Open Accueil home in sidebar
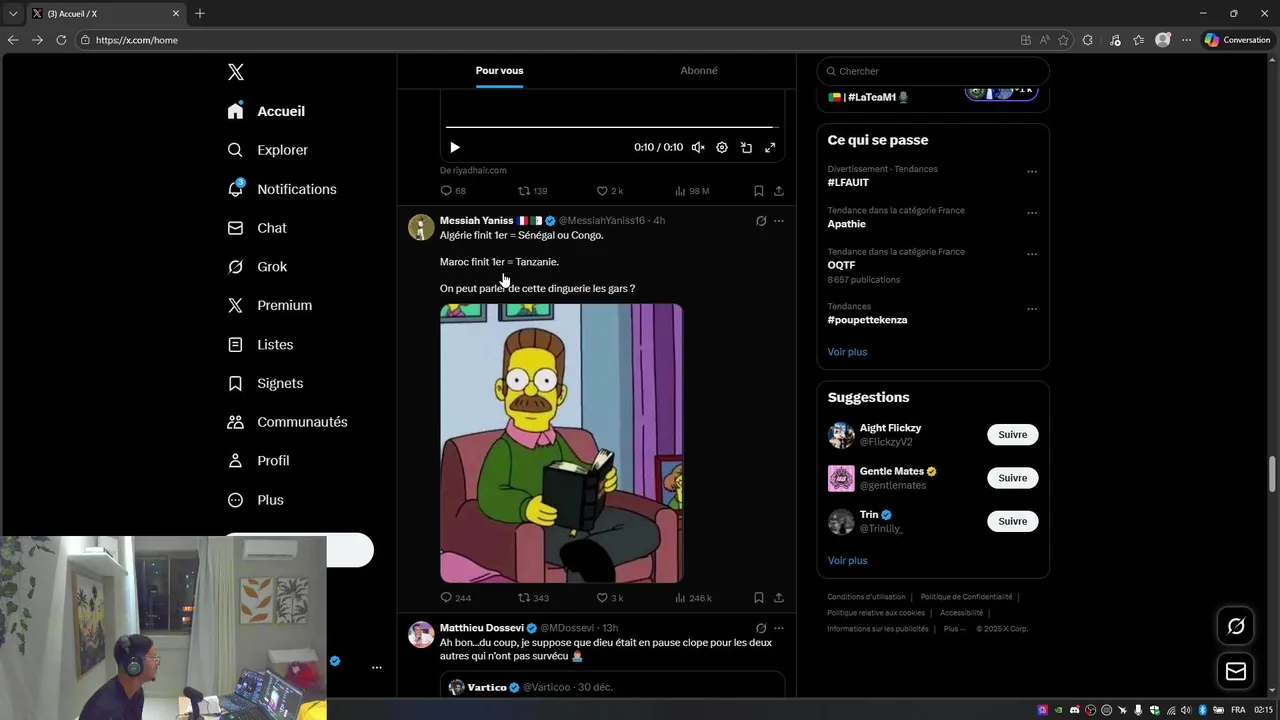The image size is (1280, 720). (x=266, y=111)
